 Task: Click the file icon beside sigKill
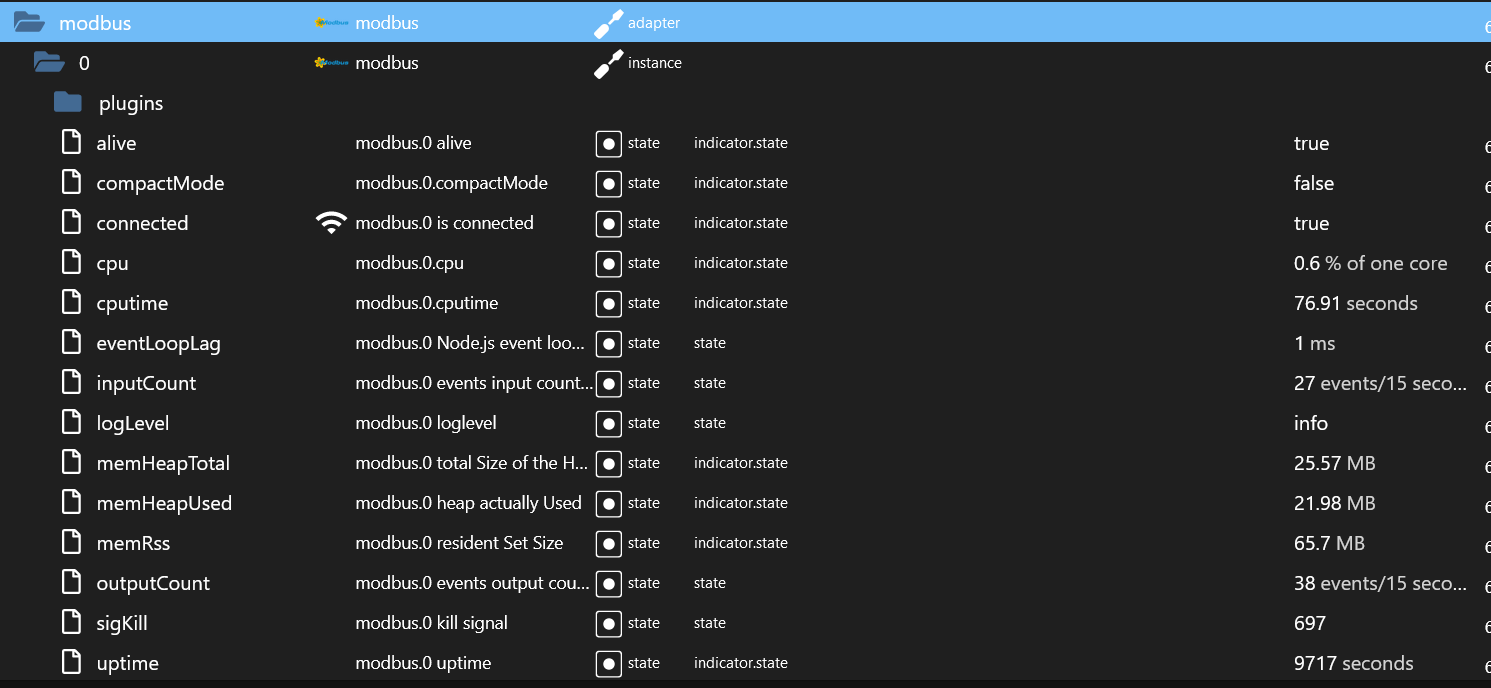point(71,623)
